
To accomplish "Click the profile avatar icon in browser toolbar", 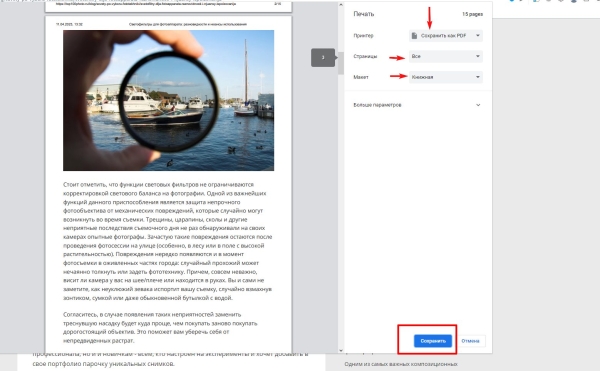I will (x=573, y=1).
